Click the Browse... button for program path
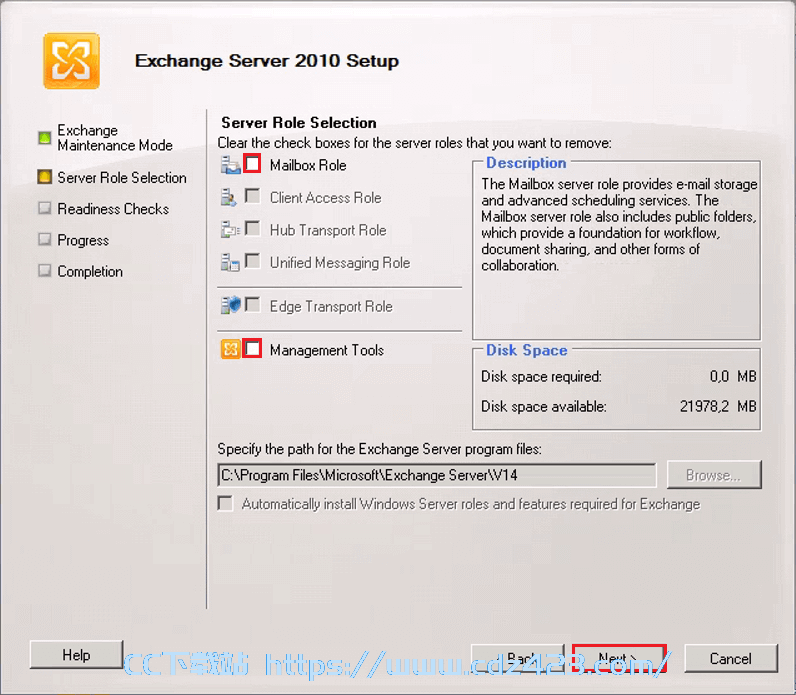This screenshot has width=796, height=695. 714,475
